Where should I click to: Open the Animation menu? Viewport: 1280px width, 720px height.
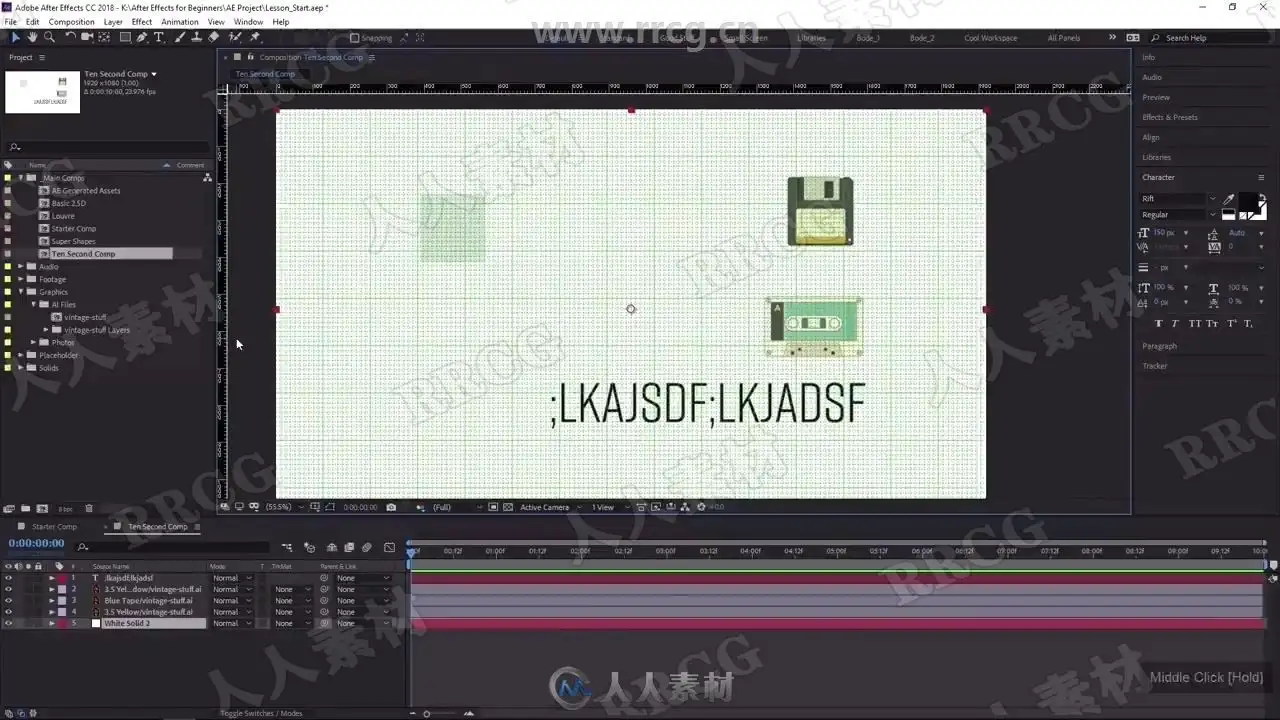[x=180, y=22]
